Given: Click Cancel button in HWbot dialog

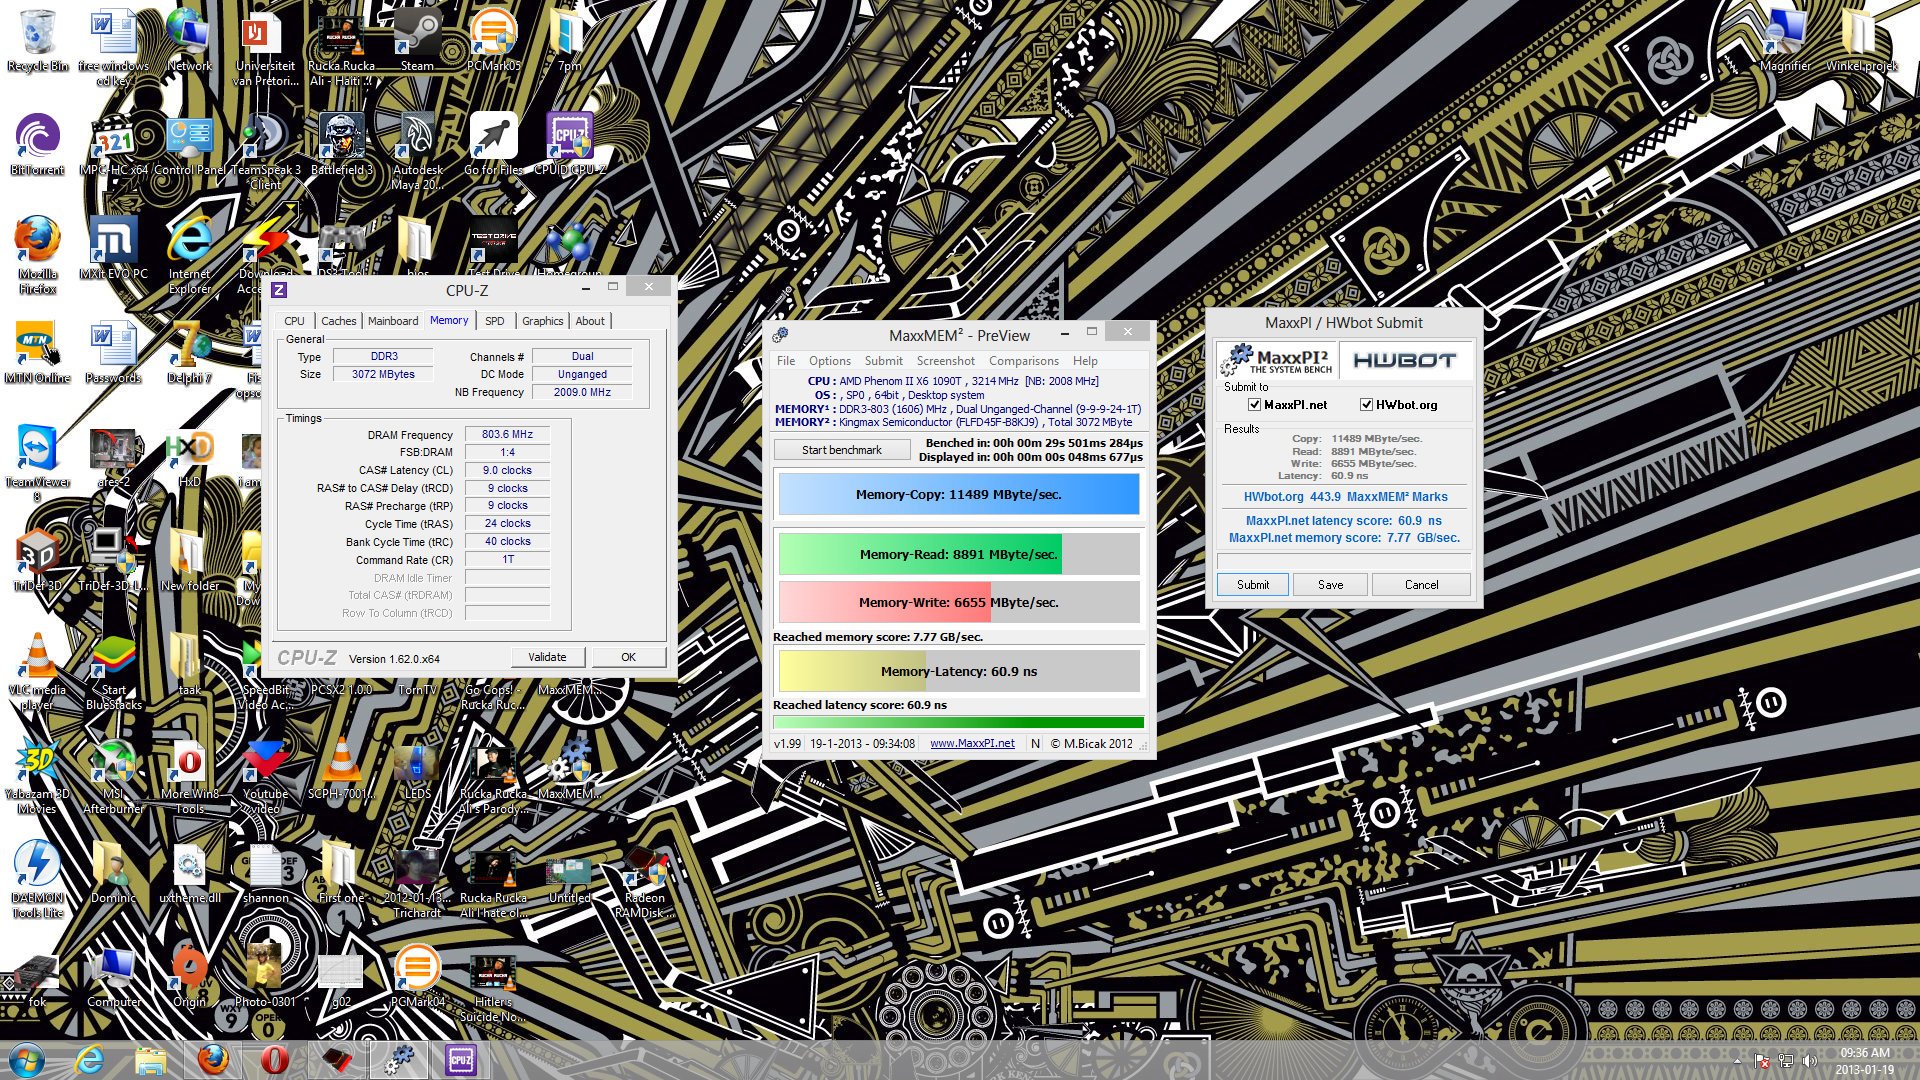Looking at the screenshot, I should tap(1421, 585).
